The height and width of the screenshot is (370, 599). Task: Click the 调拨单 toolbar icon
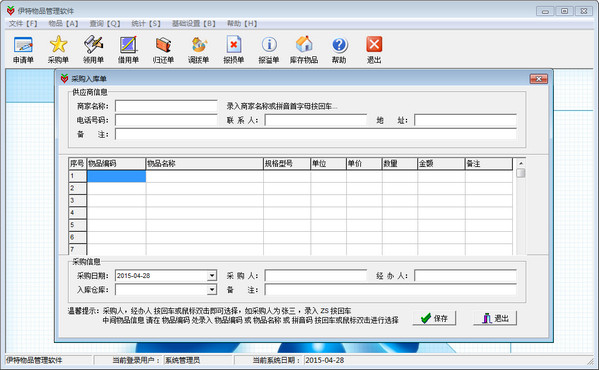tap(199, 45)
